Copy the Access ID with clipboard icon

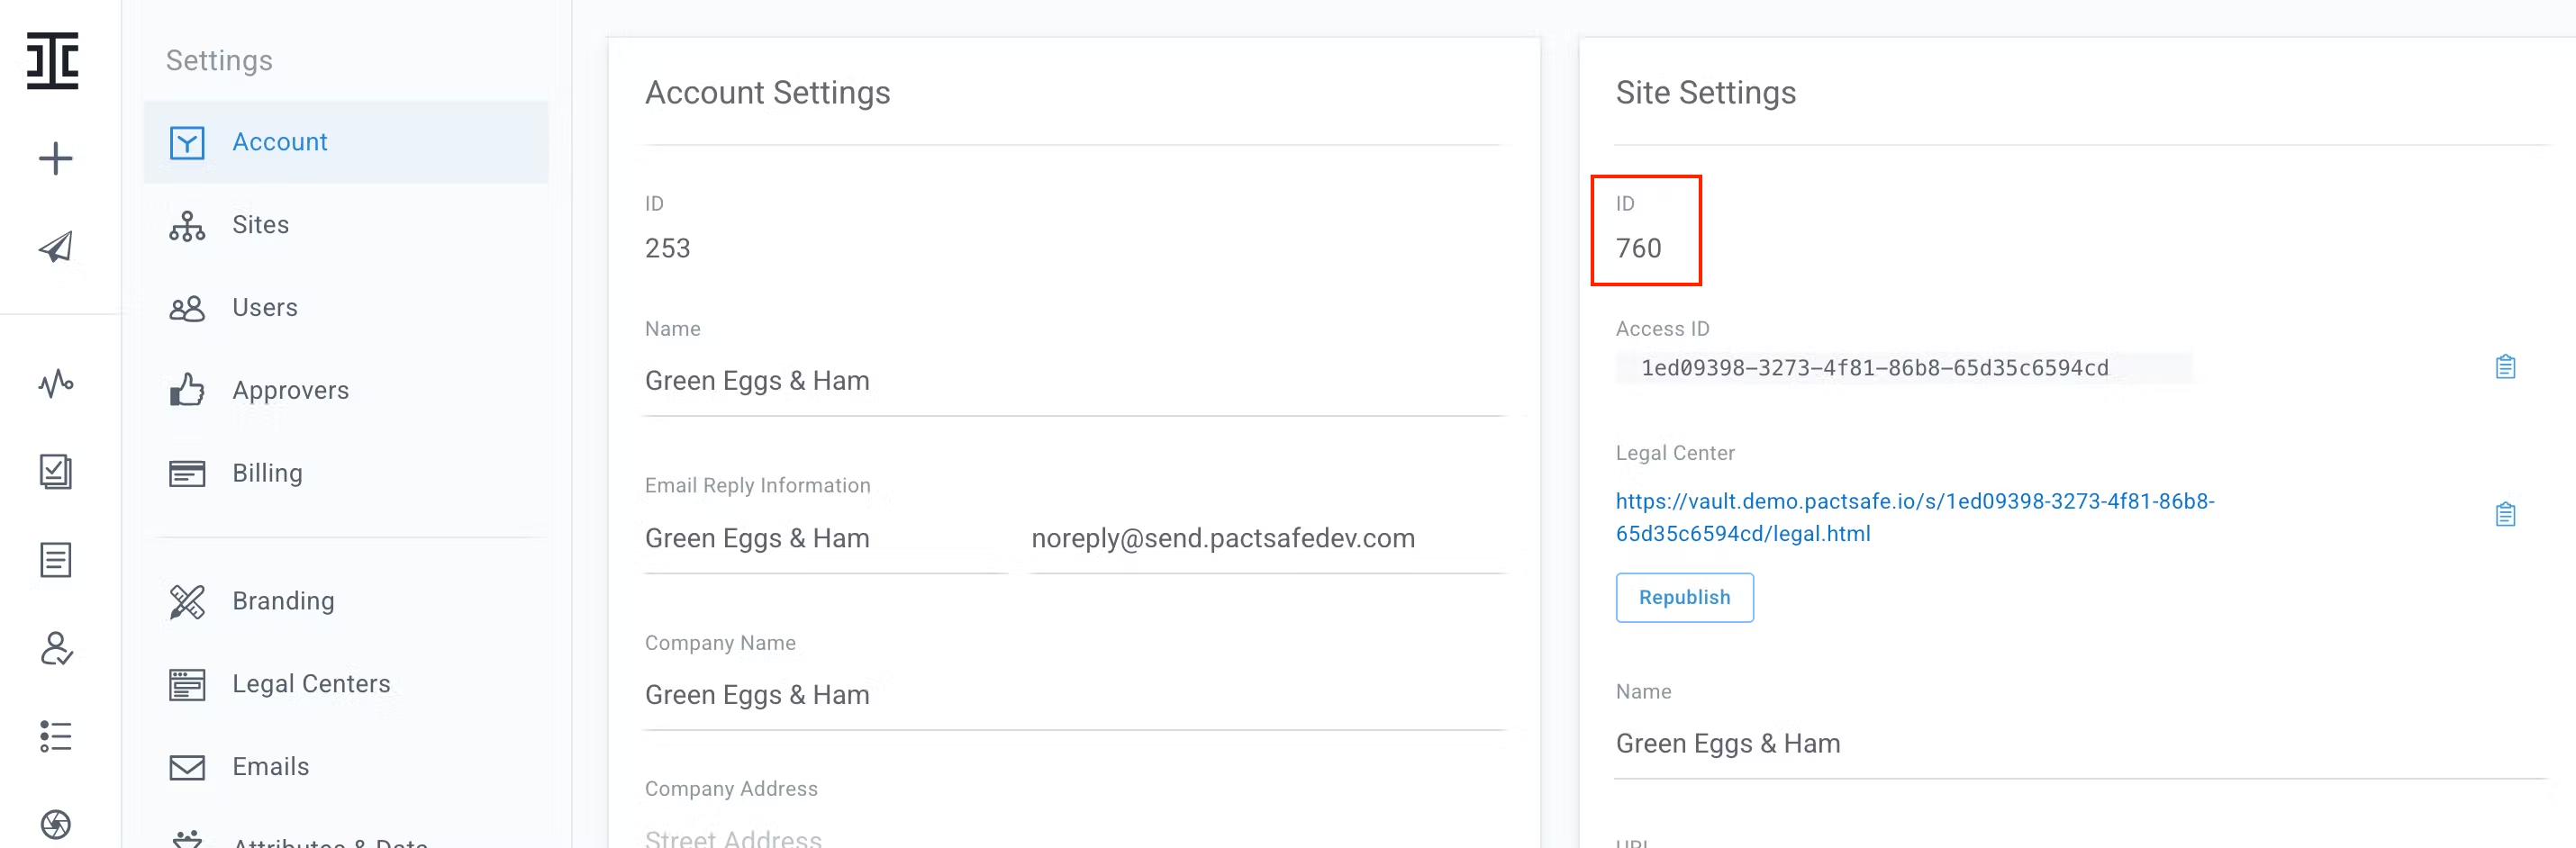[x=2505, y=367]
